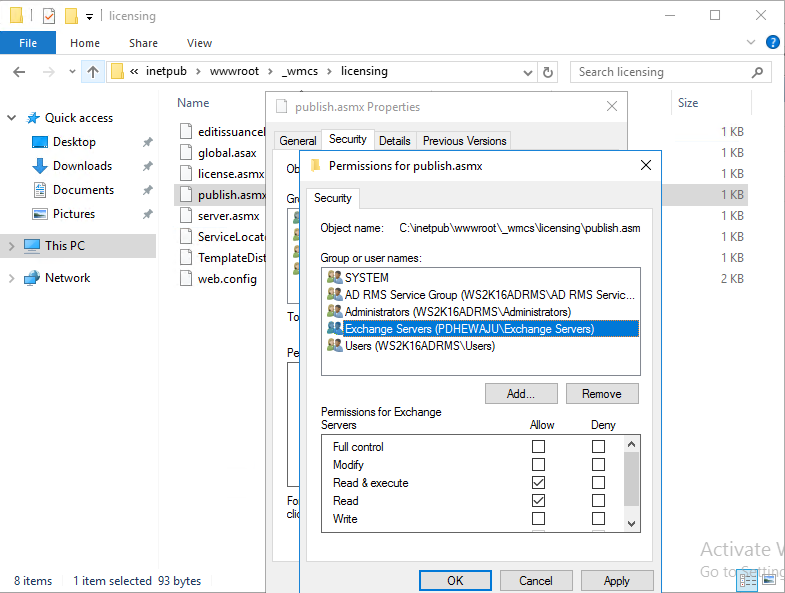Switch to large icons view layout

coord(769,581)
